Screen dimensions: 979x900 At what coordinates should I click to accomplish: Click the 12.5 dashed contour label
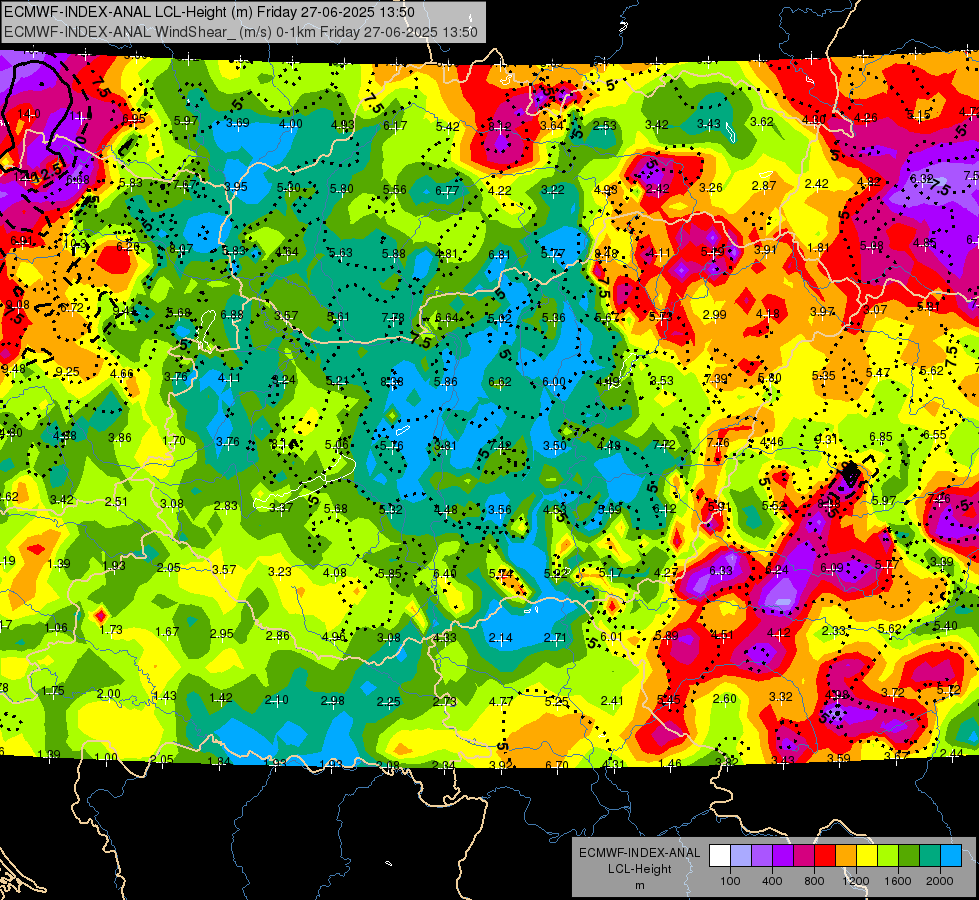(50, 174)
